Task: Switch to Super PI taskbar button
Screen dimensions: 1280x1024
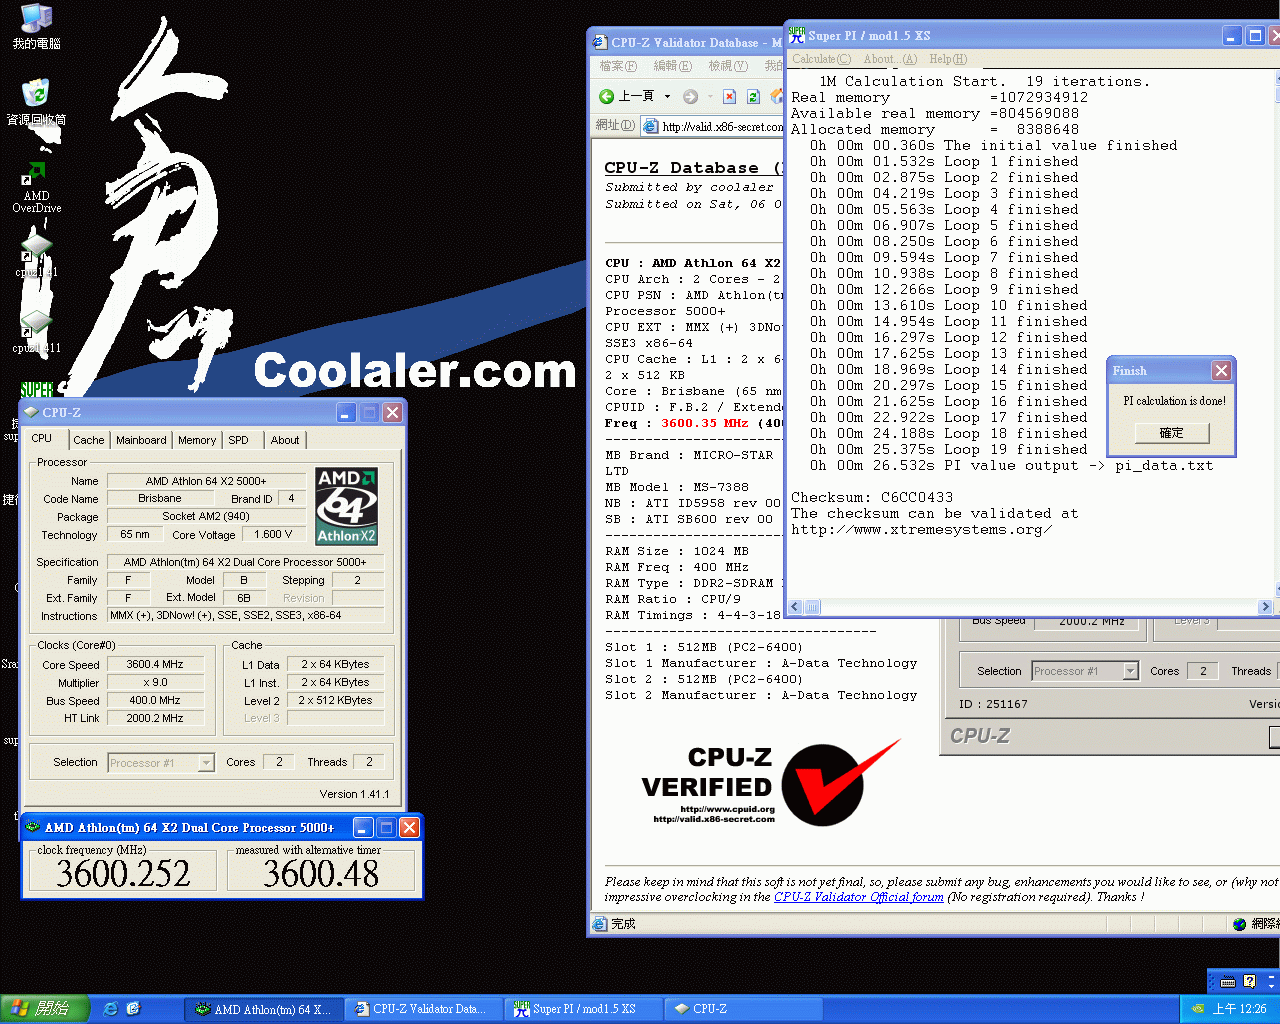Action: pyautogui.click(x=581, y=1009)
